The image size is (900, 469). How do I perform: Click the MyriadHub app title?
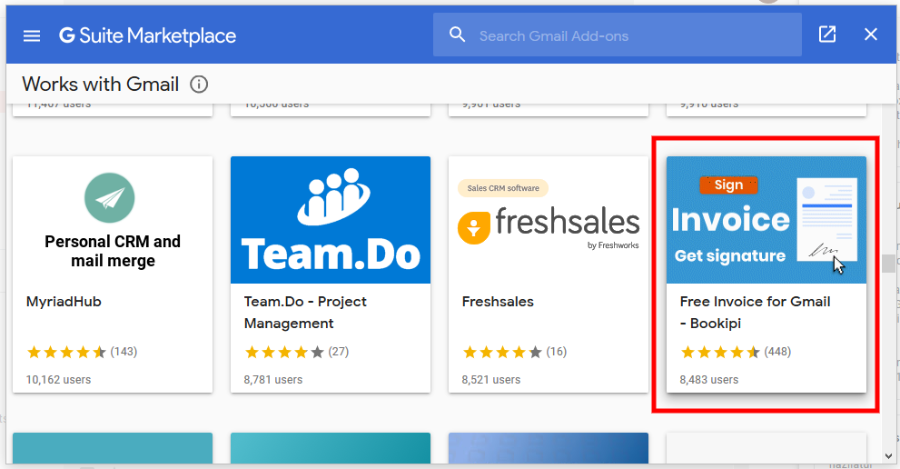[x=64, y=301]
